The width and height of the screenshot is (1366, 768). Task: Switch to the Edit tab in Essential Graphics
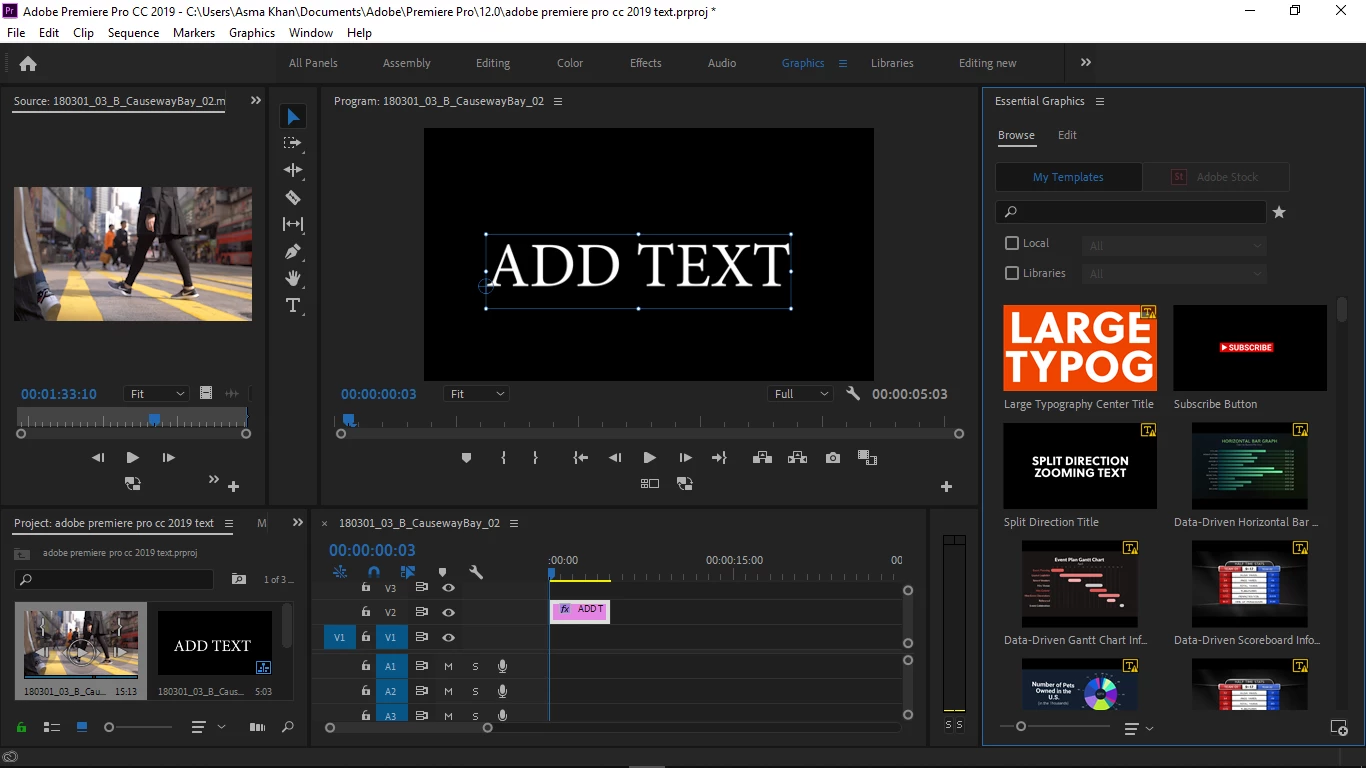coord(1068,135)
